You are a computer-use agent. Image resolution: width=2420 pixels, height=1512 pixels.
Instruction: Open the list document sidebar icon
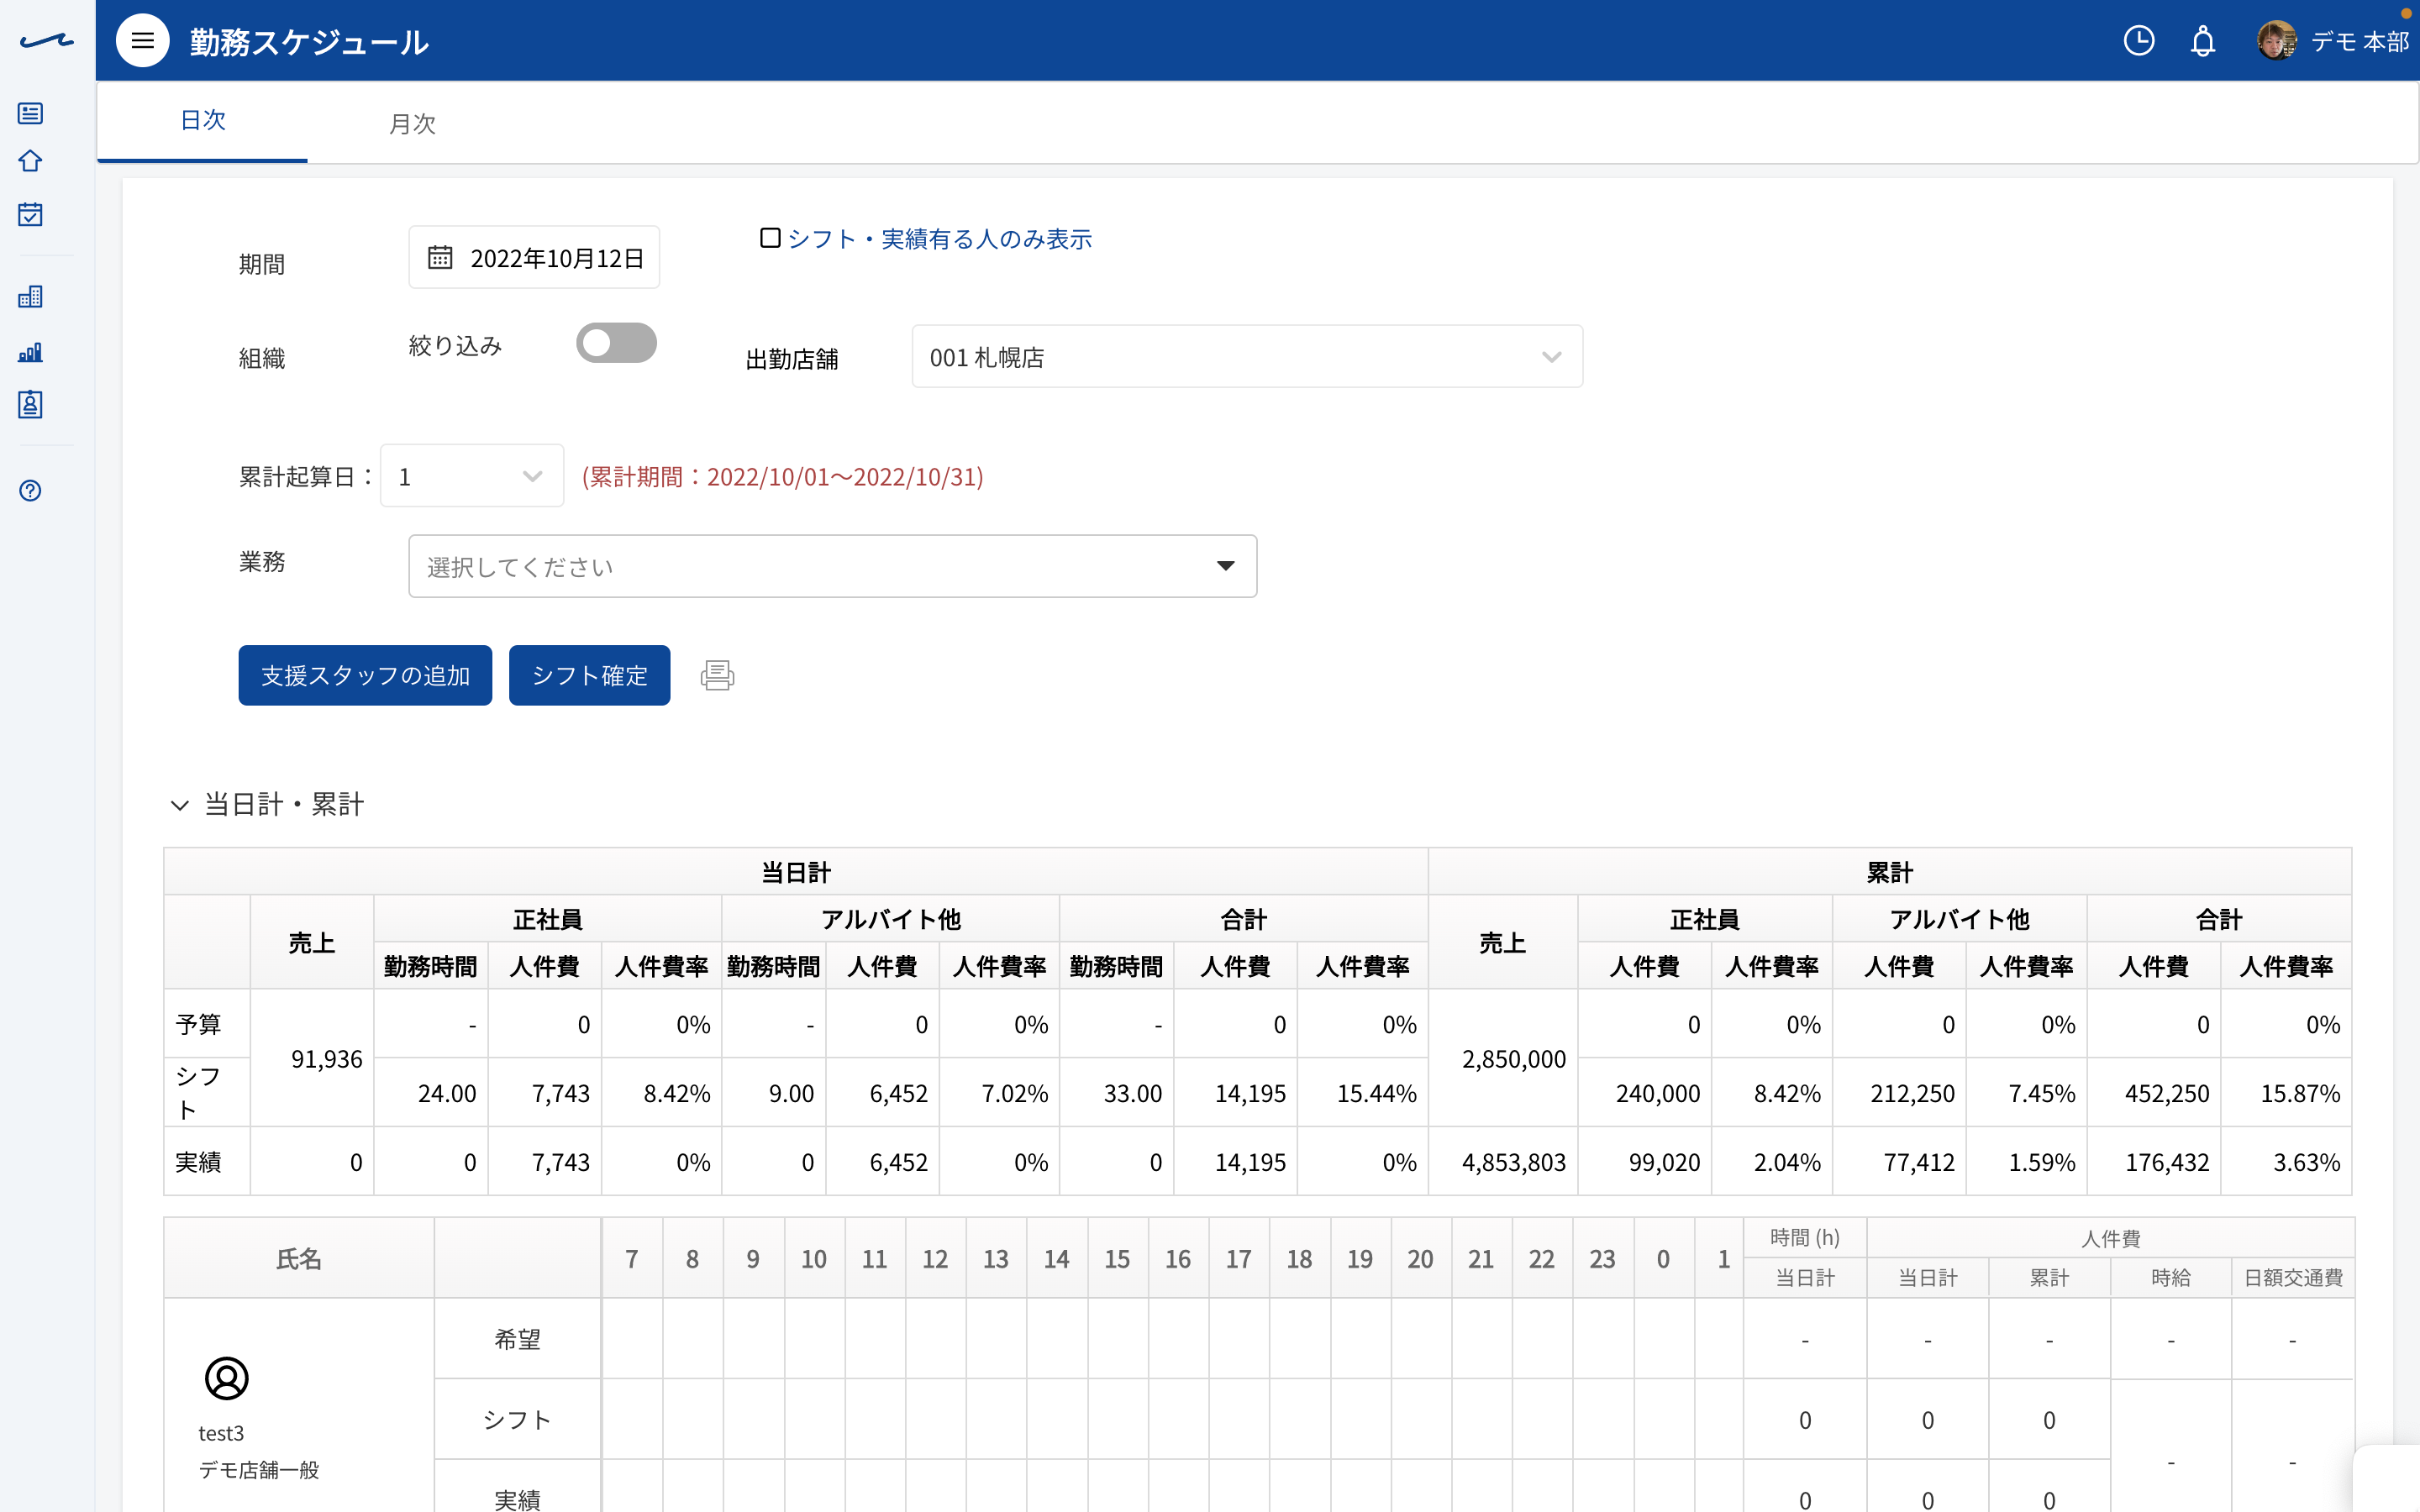(x=30, y=113)
